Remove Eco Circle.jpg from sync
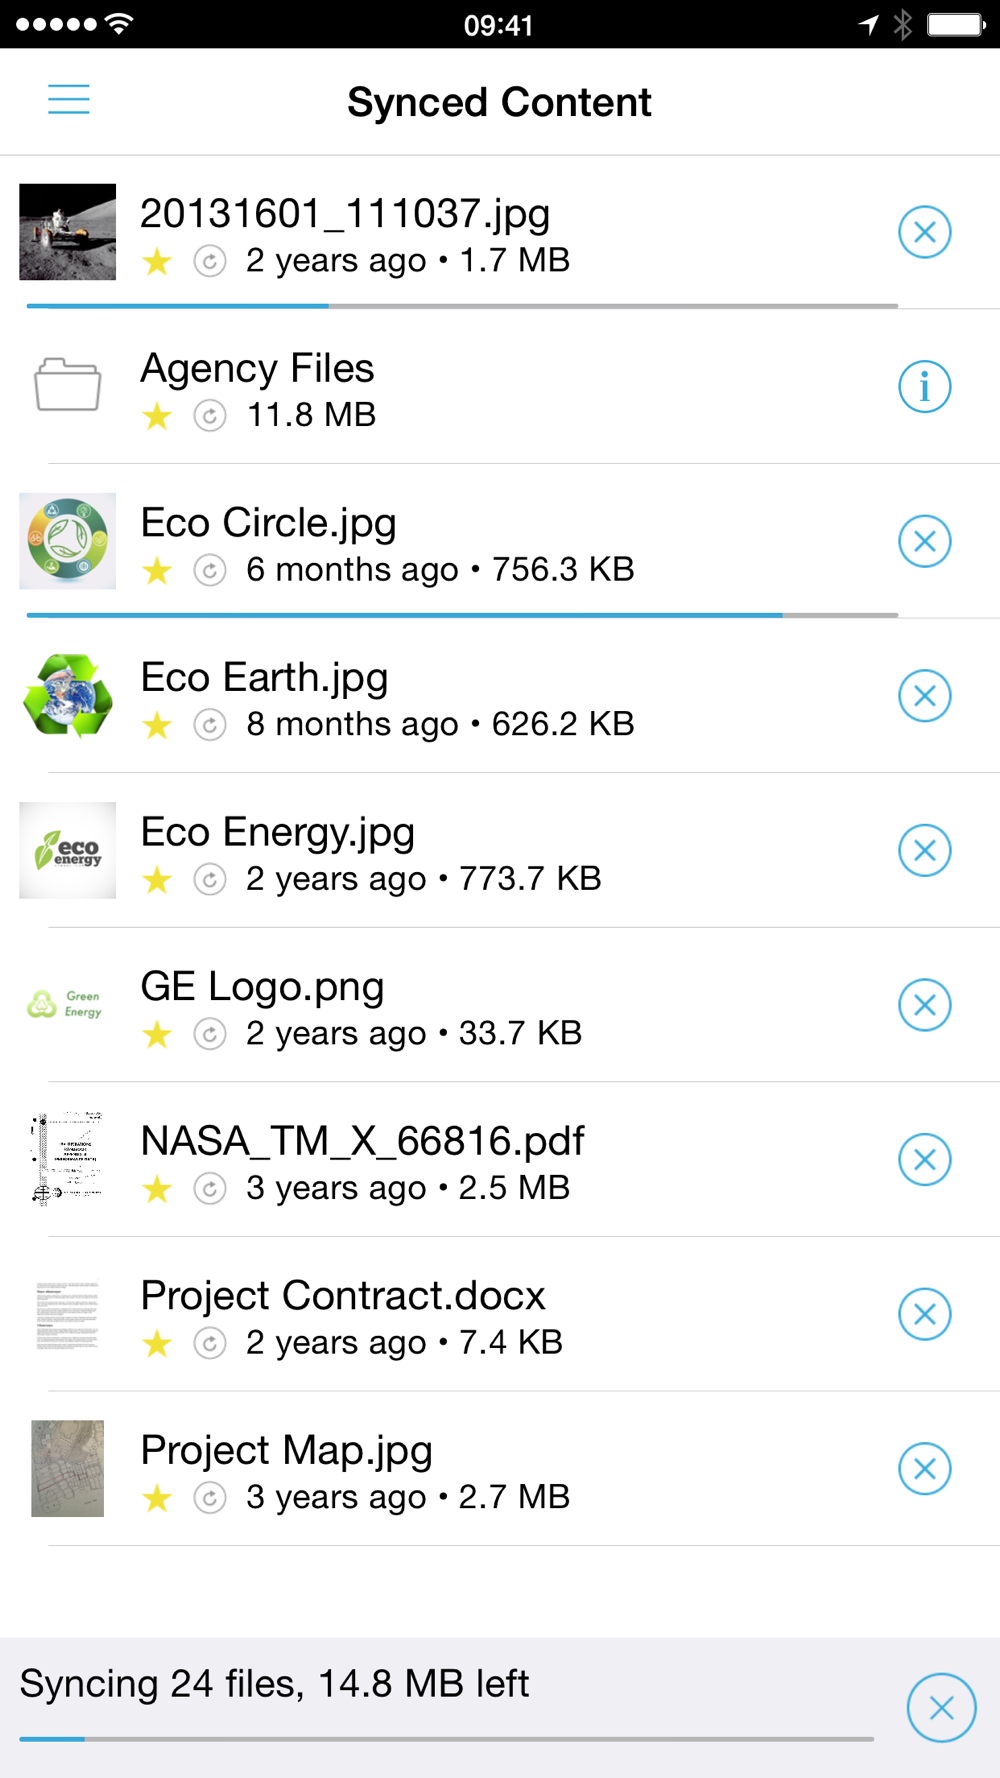 click(x=924, y=541)
